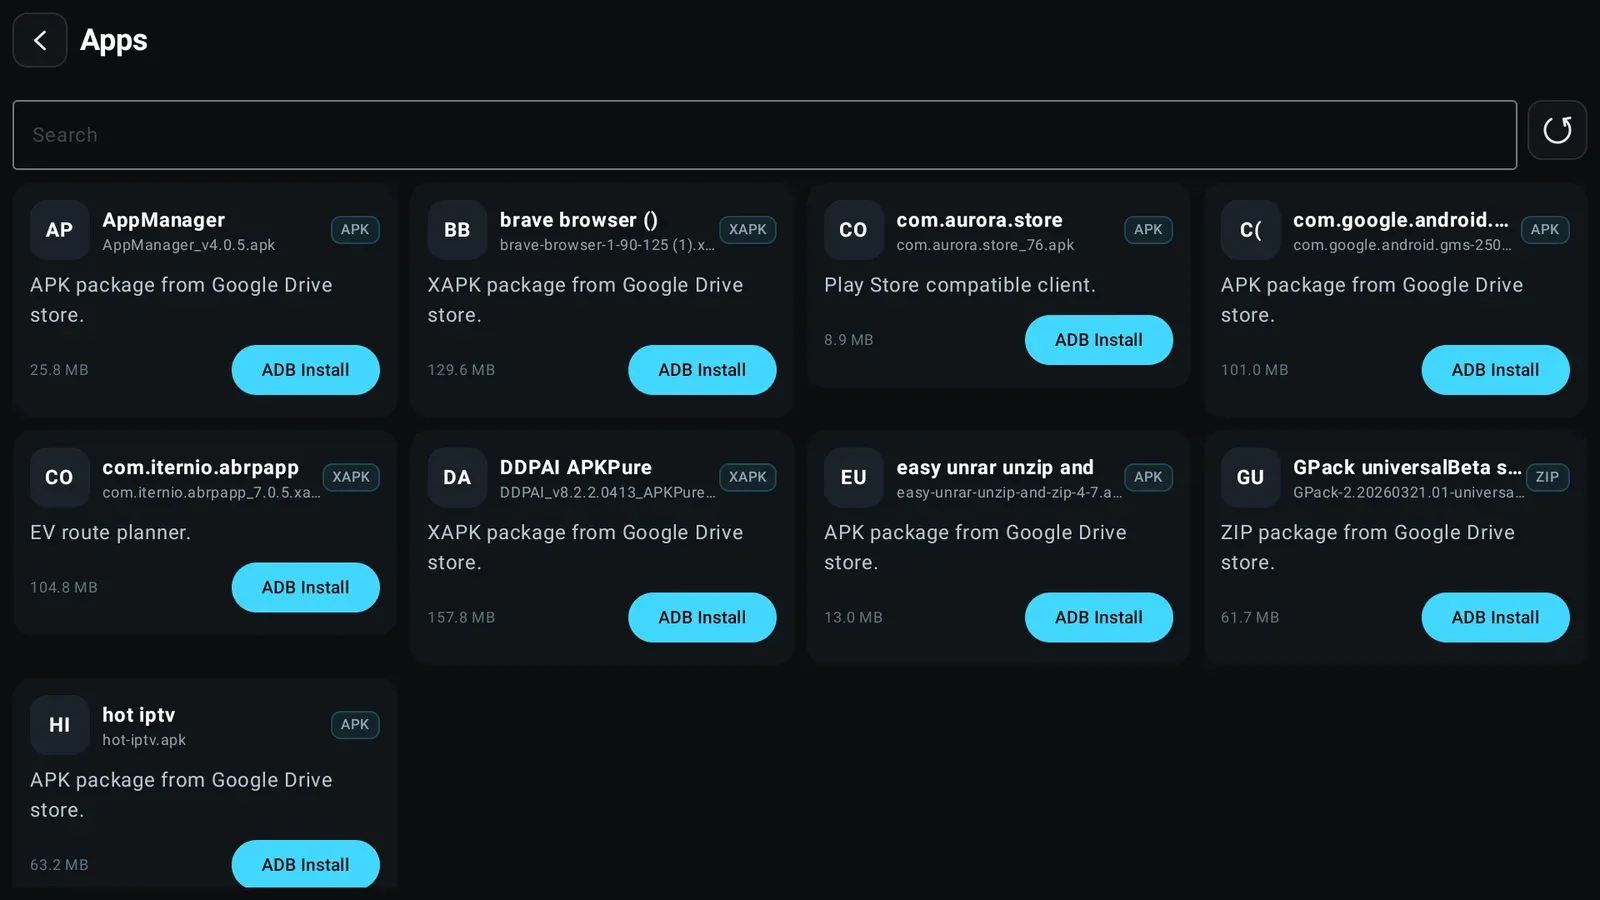Screen dimensions: 1600x900
Task: Click the APK badge on easy unrar
Action: pyautogui.click(x=1148, y=477)
